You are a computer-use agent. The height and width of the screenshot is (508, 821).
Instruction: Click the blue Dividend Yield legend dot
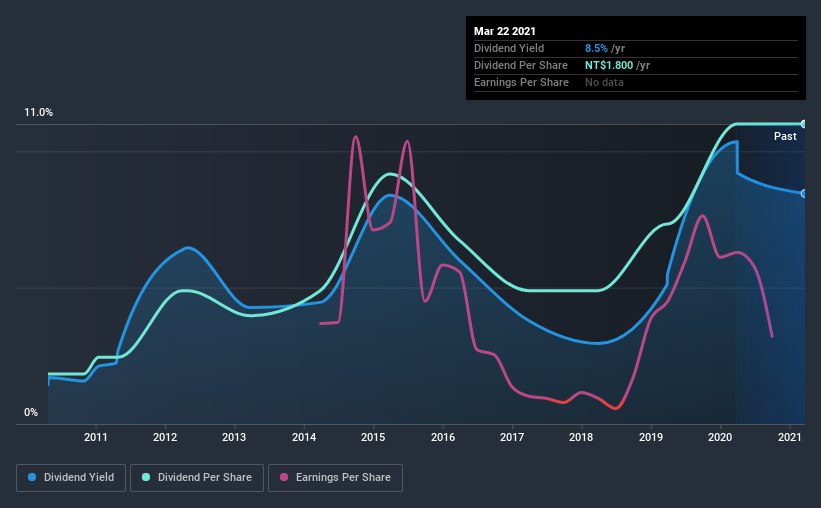tap(32, 477)
